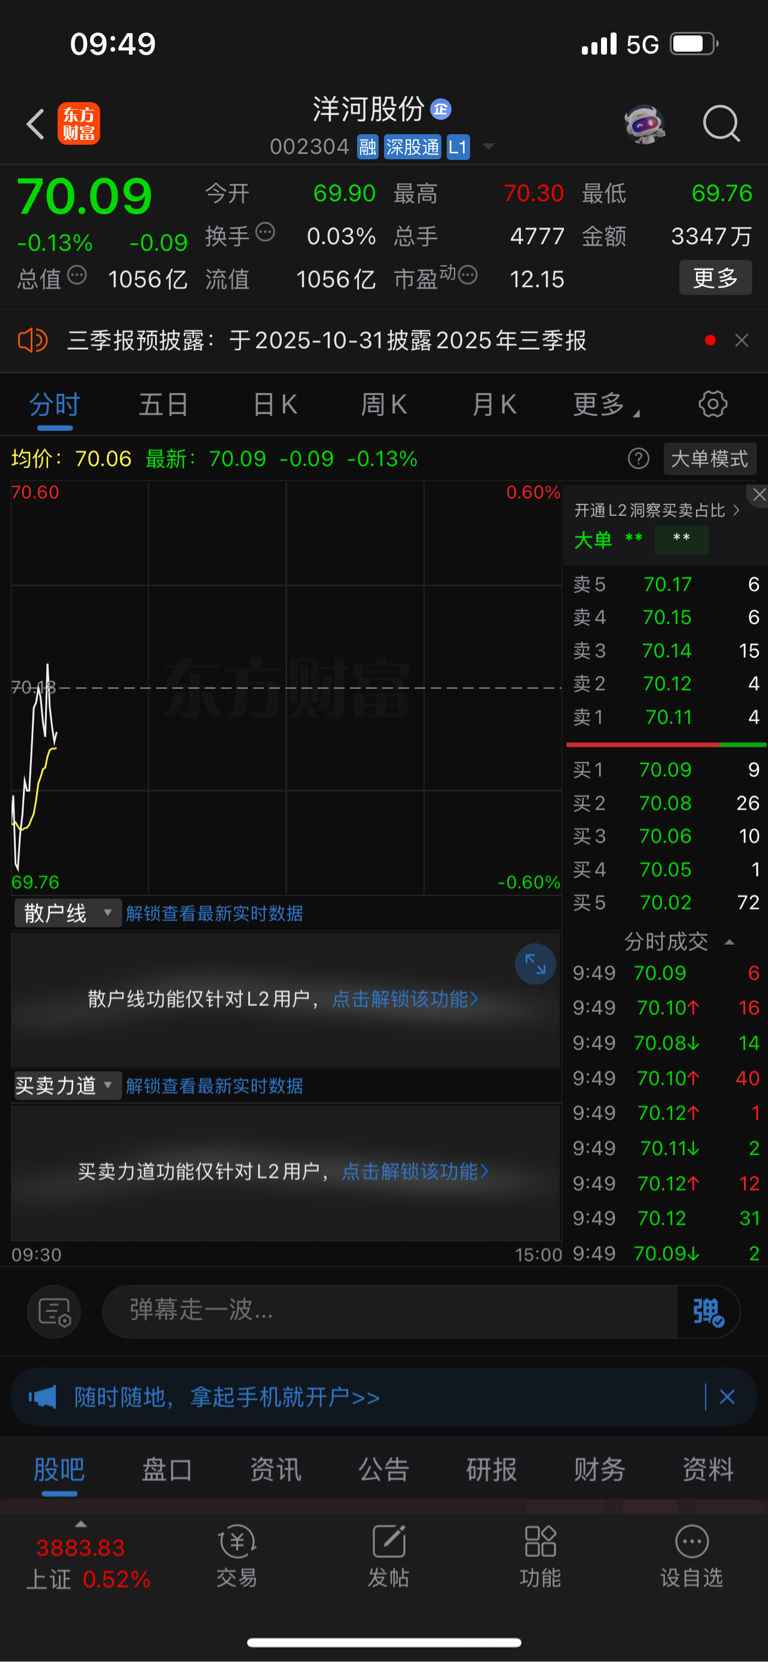
Task: Switch to 日K chart tab
Action: click(x=275, y=405)
